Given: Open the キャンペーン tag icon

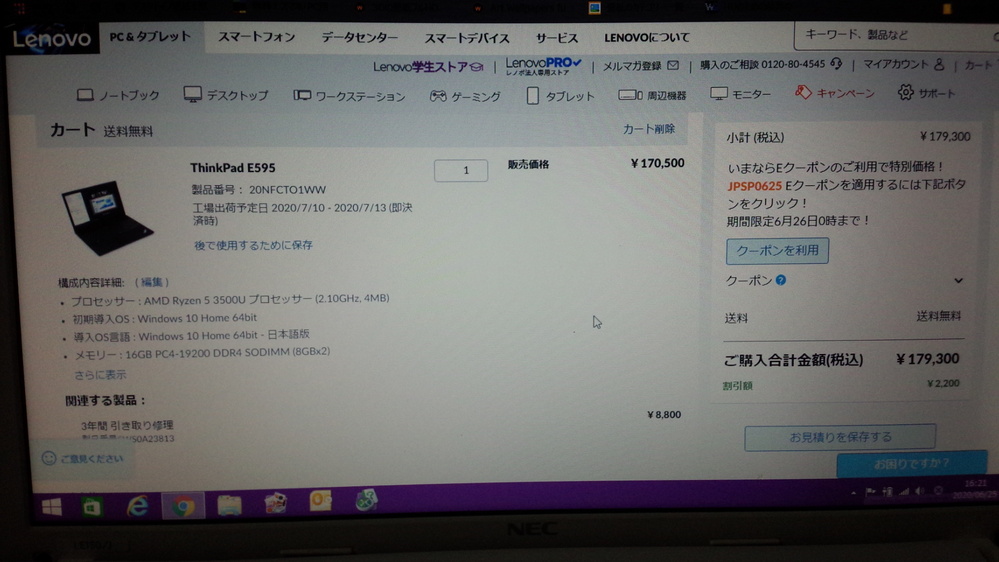Looking at the screenshot, I should tap(803, 92).
